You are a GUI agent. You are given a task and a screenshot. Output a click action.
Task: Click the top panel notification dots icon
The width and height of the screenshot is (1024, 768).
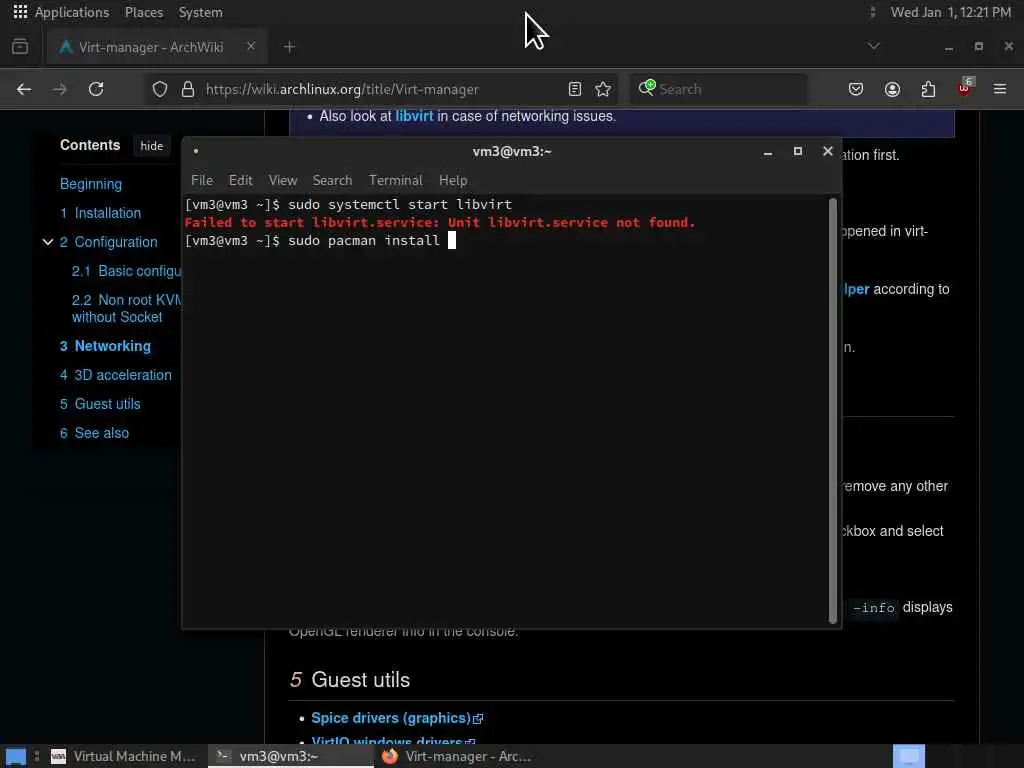point(872,12)
